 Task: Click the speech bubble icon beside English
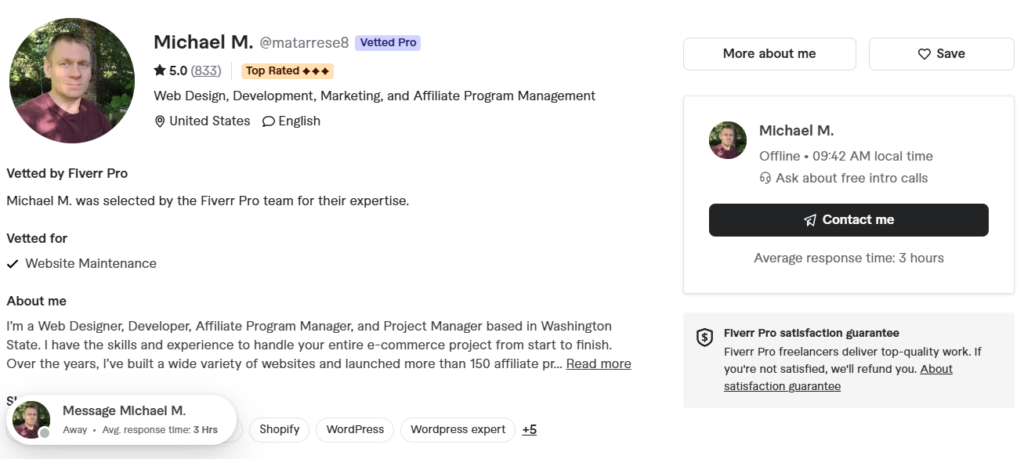click(268, 121)
